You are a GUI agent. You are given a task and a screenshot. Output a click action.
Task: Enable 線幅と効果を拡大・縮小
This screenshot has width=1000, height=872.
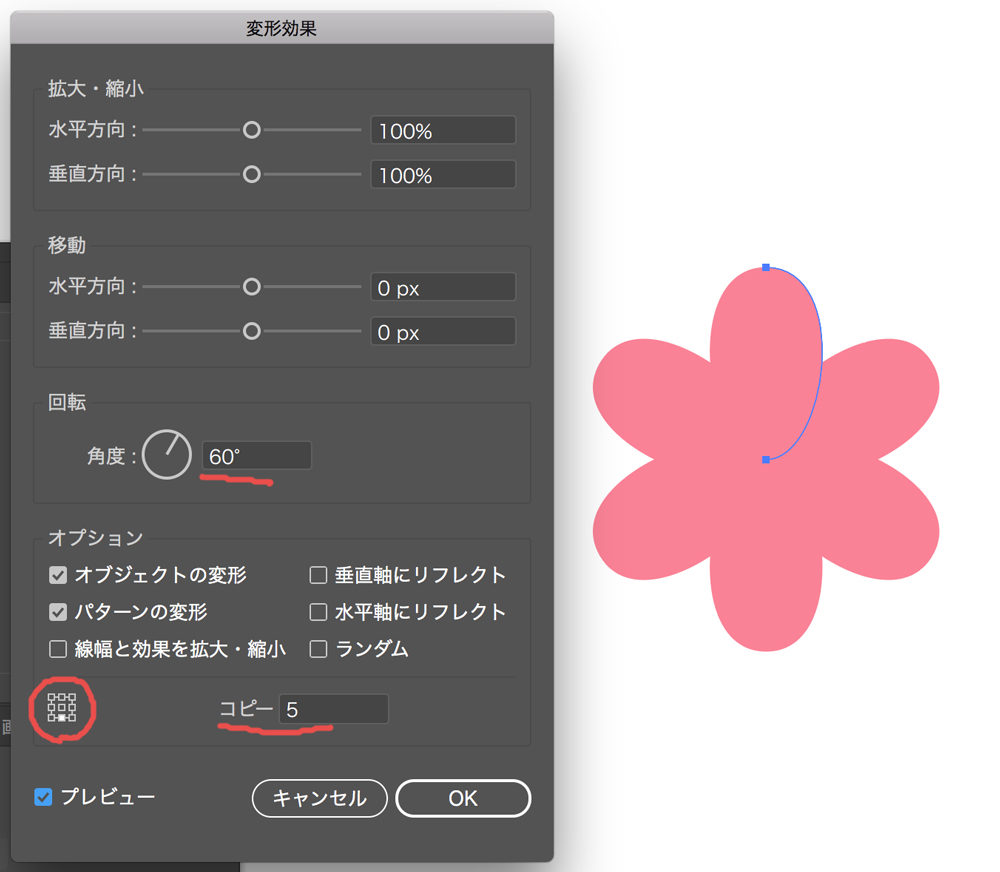(57, 649)
